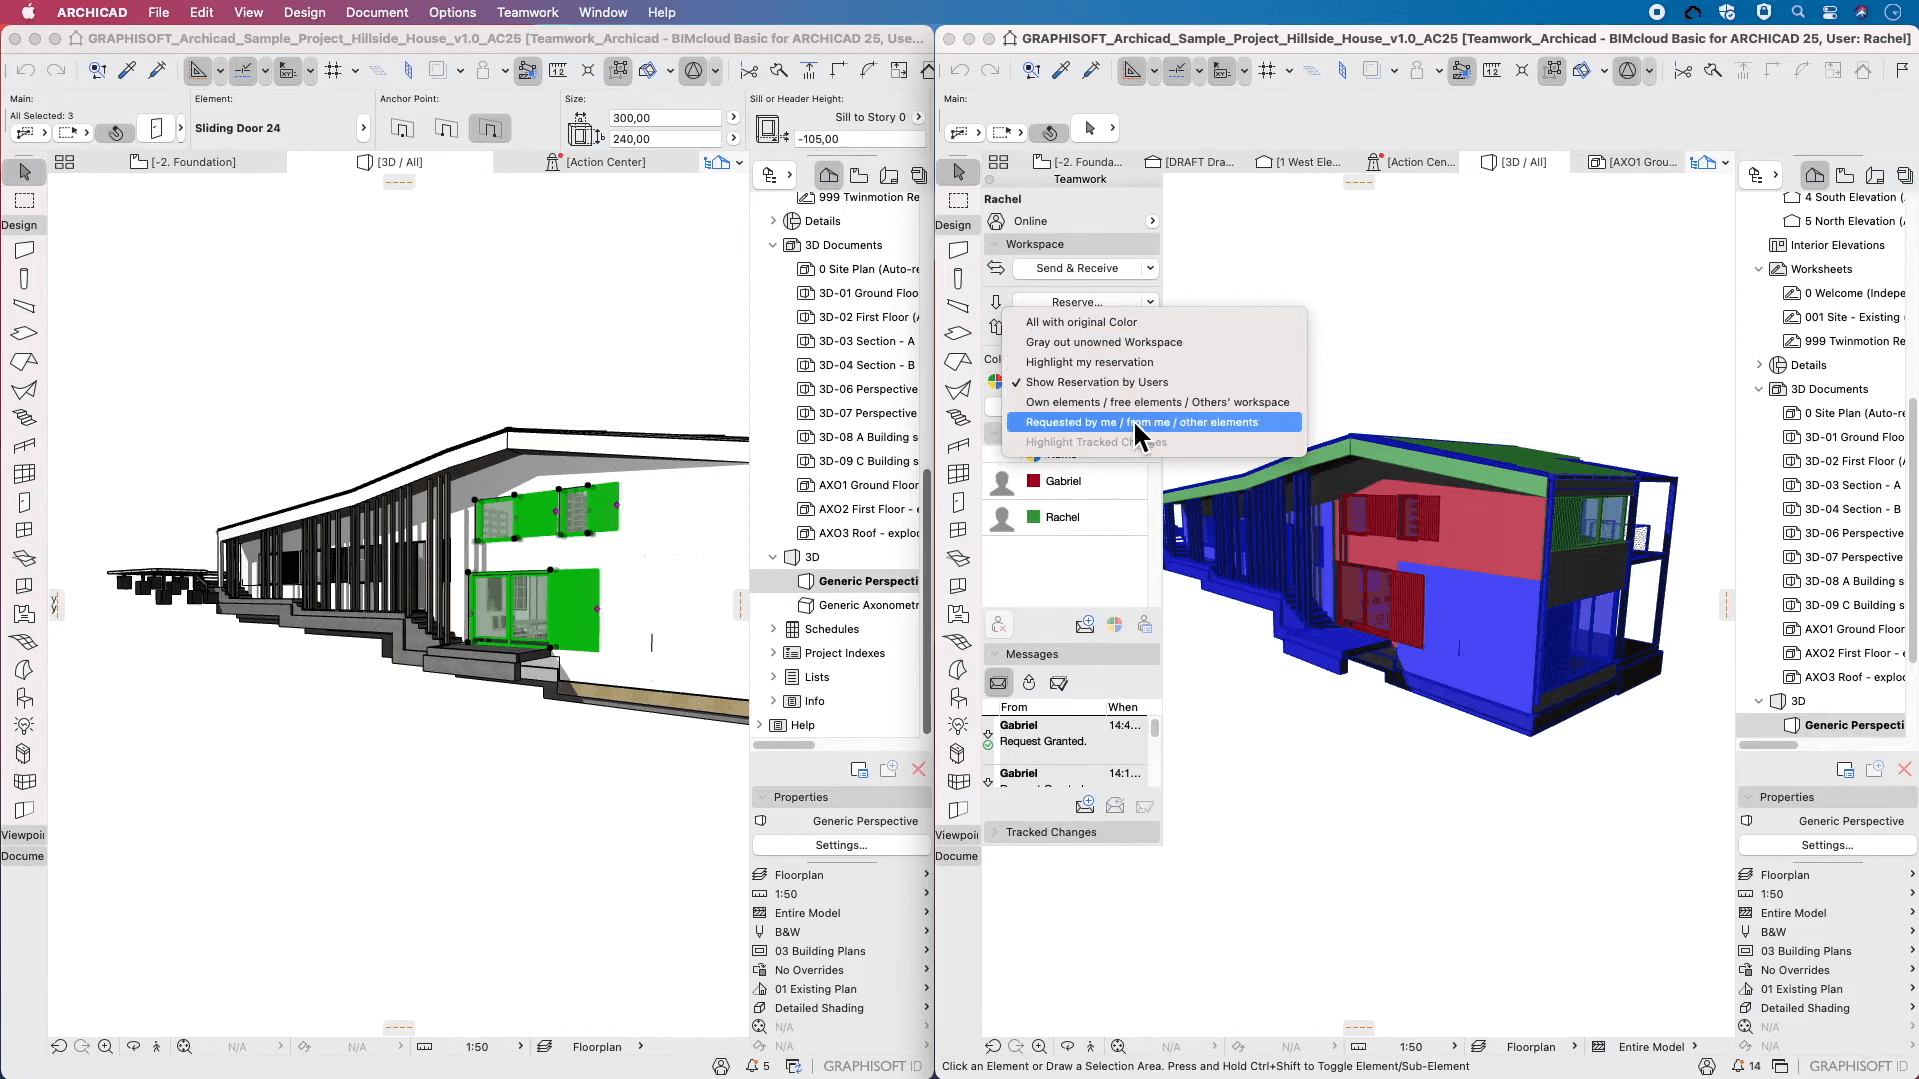
Task: Toggle Quick Selection magnet in left info box
Action: click(116, 132)
